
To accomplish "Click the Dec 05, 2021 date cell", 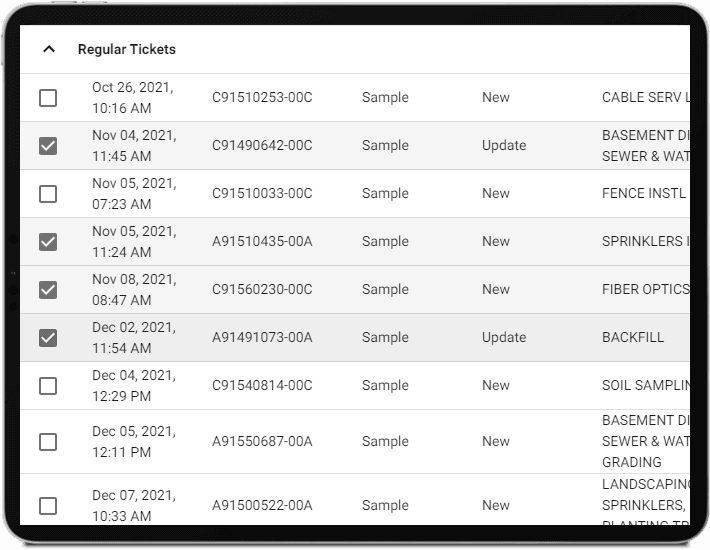I will click(135, 441).
